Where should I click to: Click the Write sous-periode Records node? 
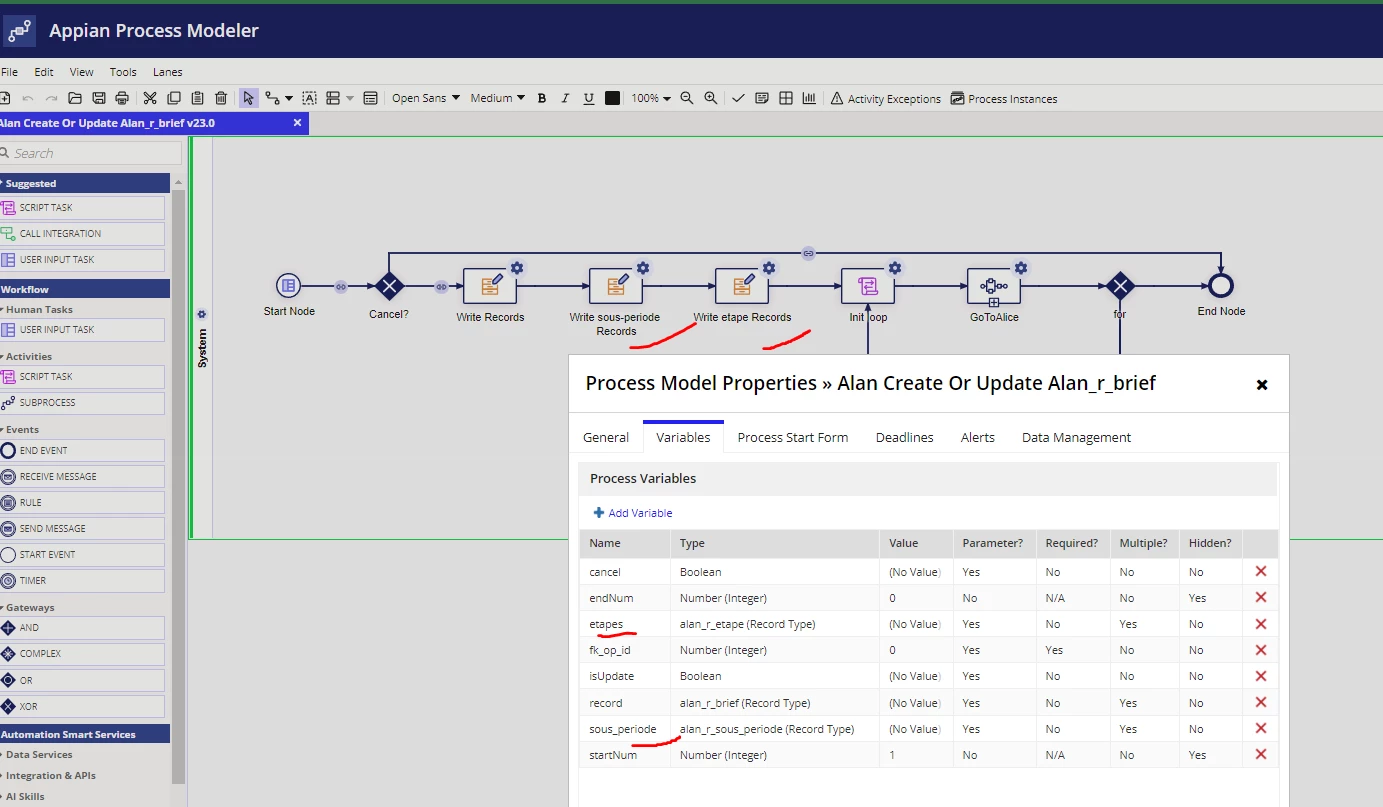(616, 286)
